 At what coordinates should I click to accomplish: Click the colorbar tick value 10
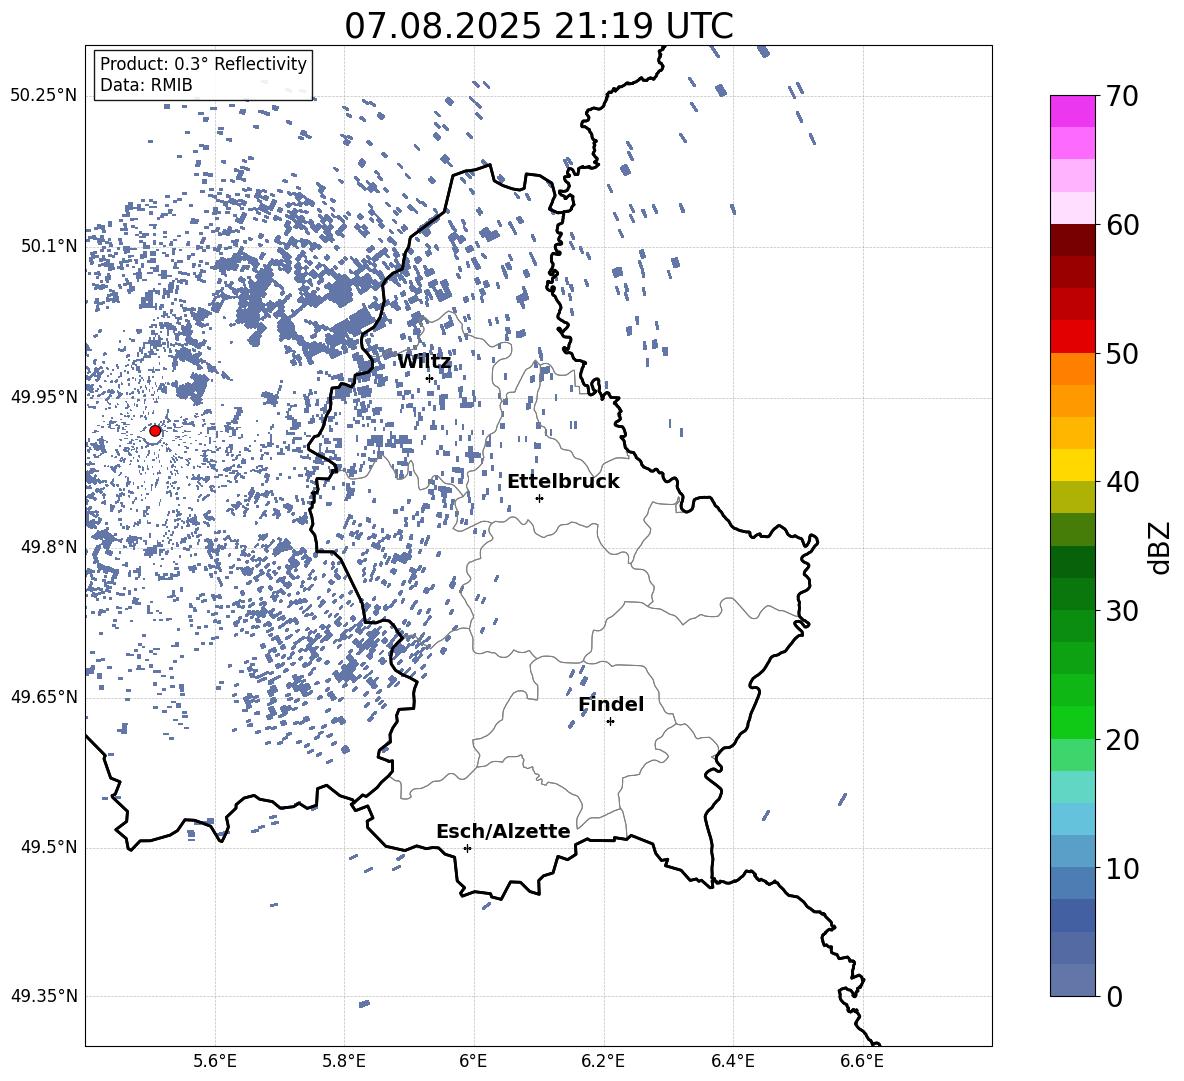(1122, 868)
